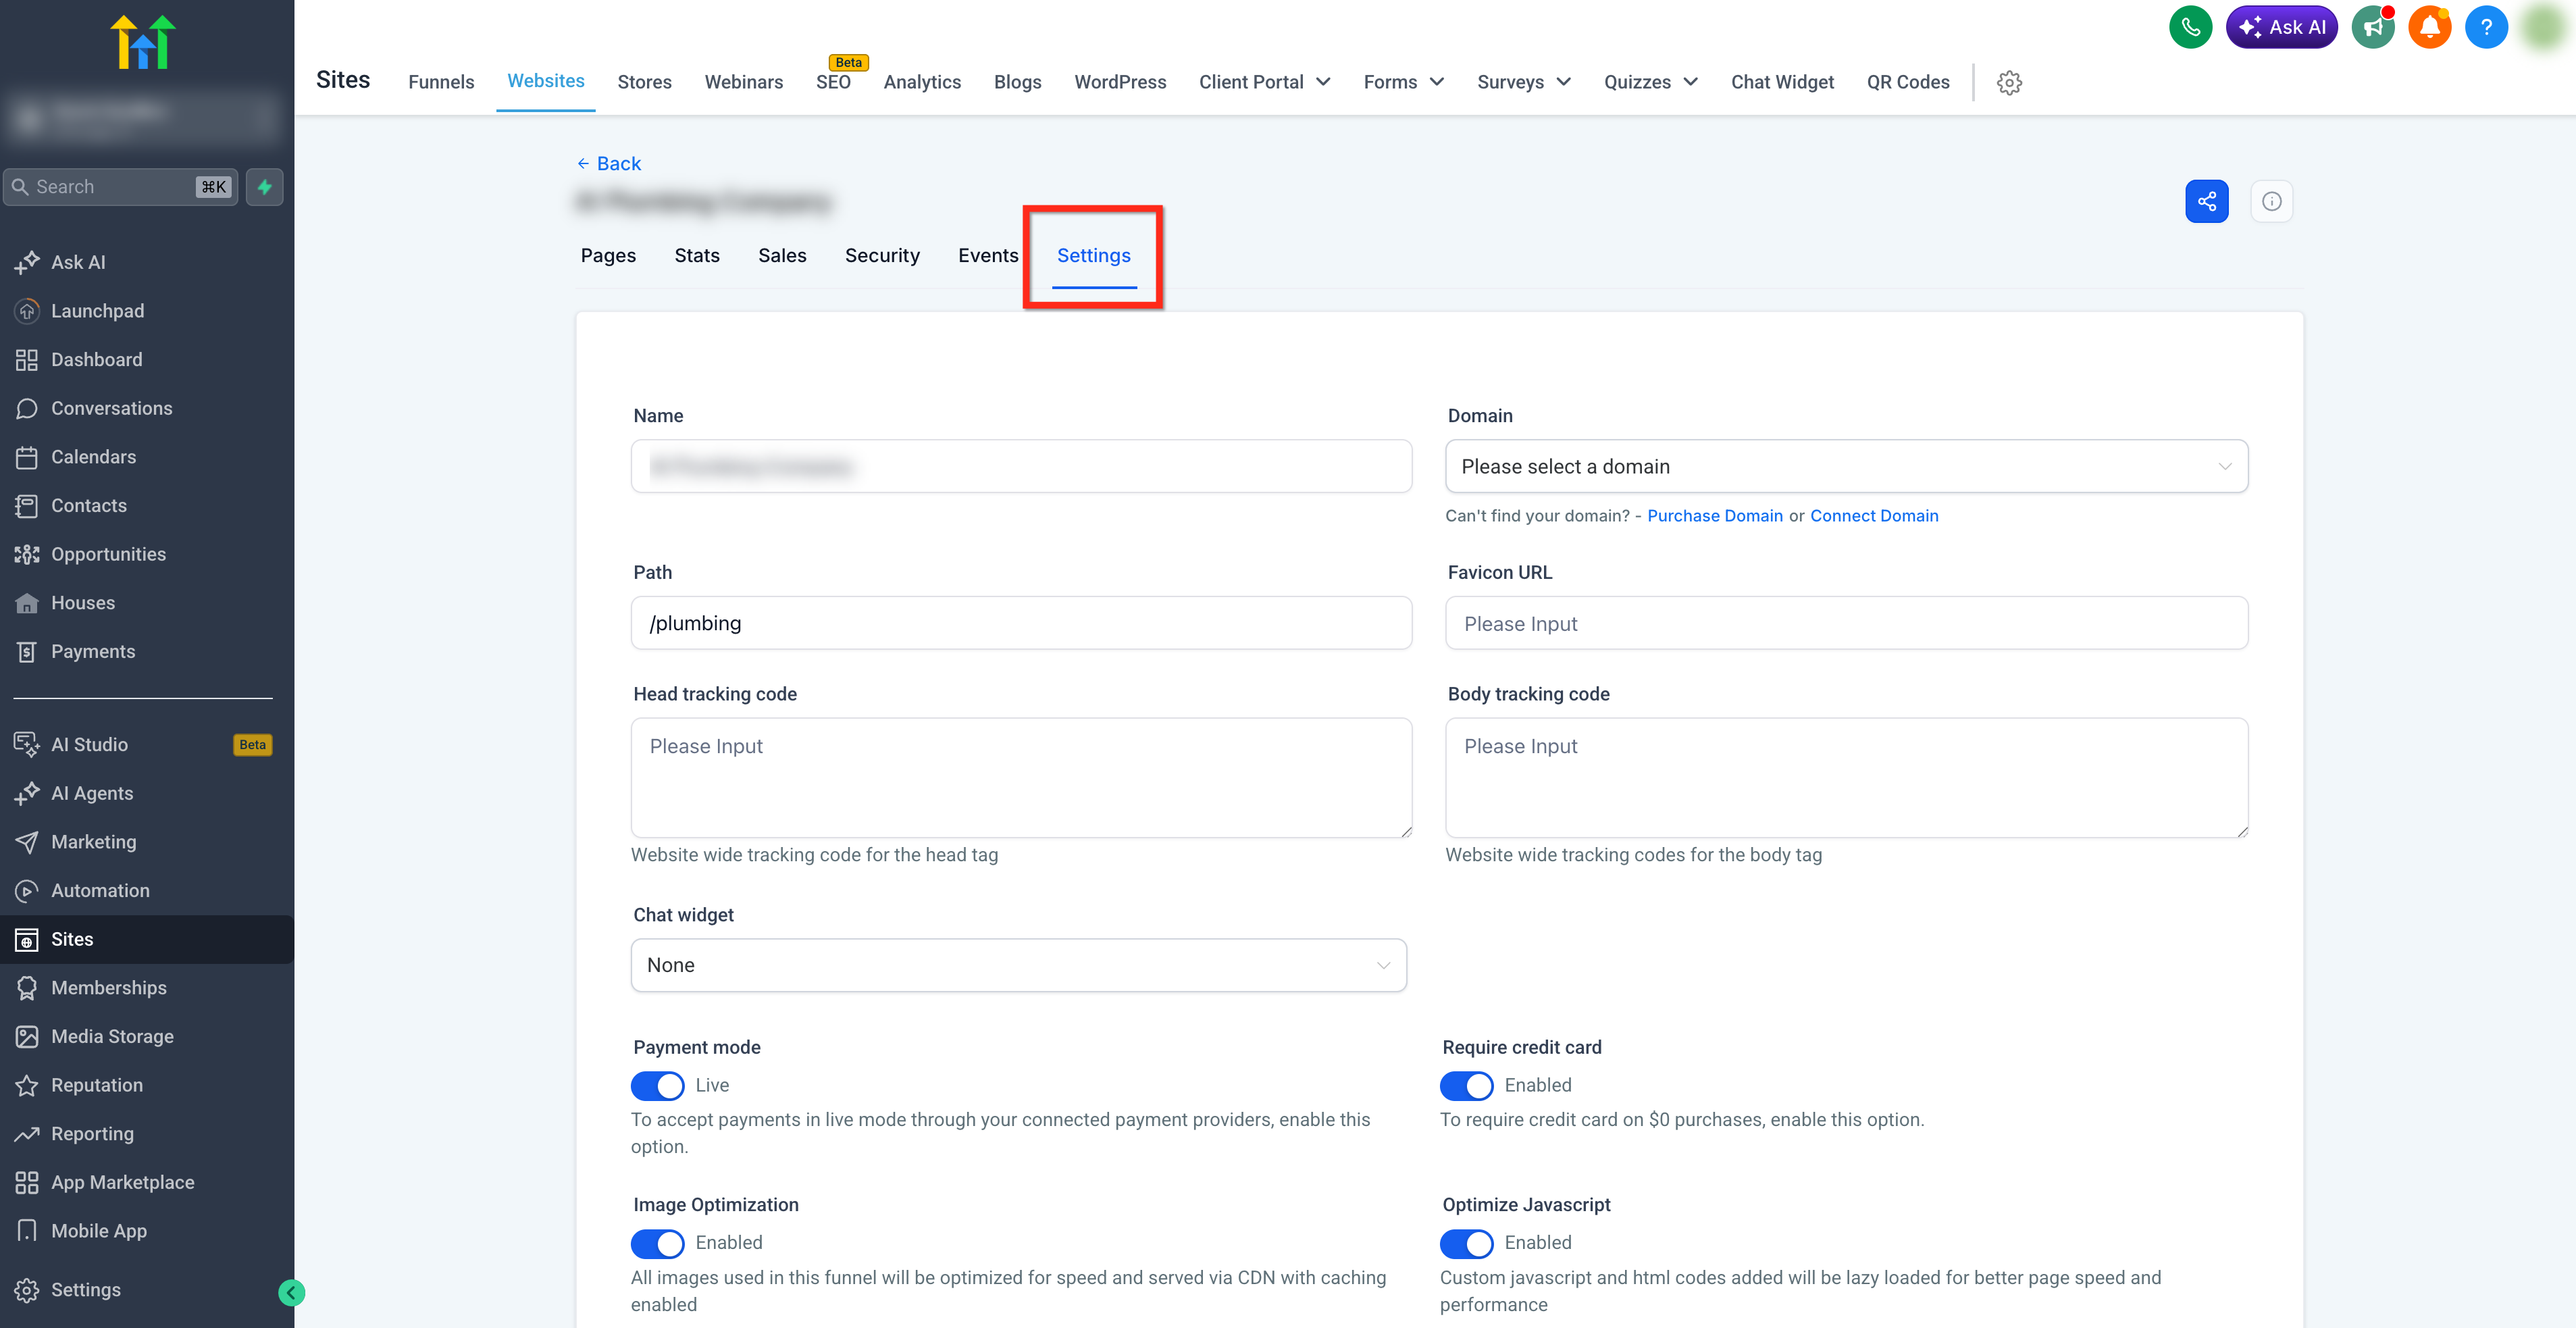
Task: Disable the Require credit card toggle
Action: [1466, 1085]
